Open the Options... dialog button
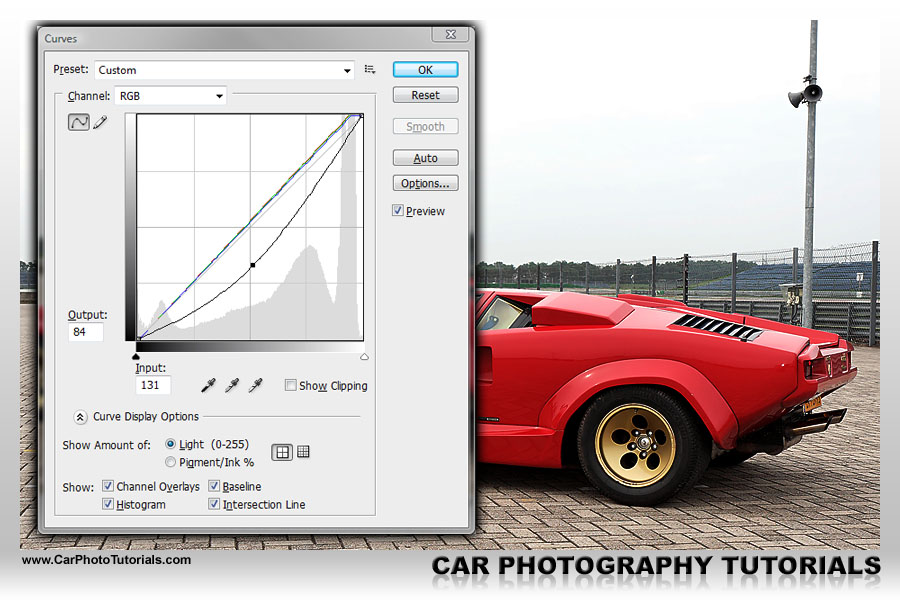 tap(425, 183)
